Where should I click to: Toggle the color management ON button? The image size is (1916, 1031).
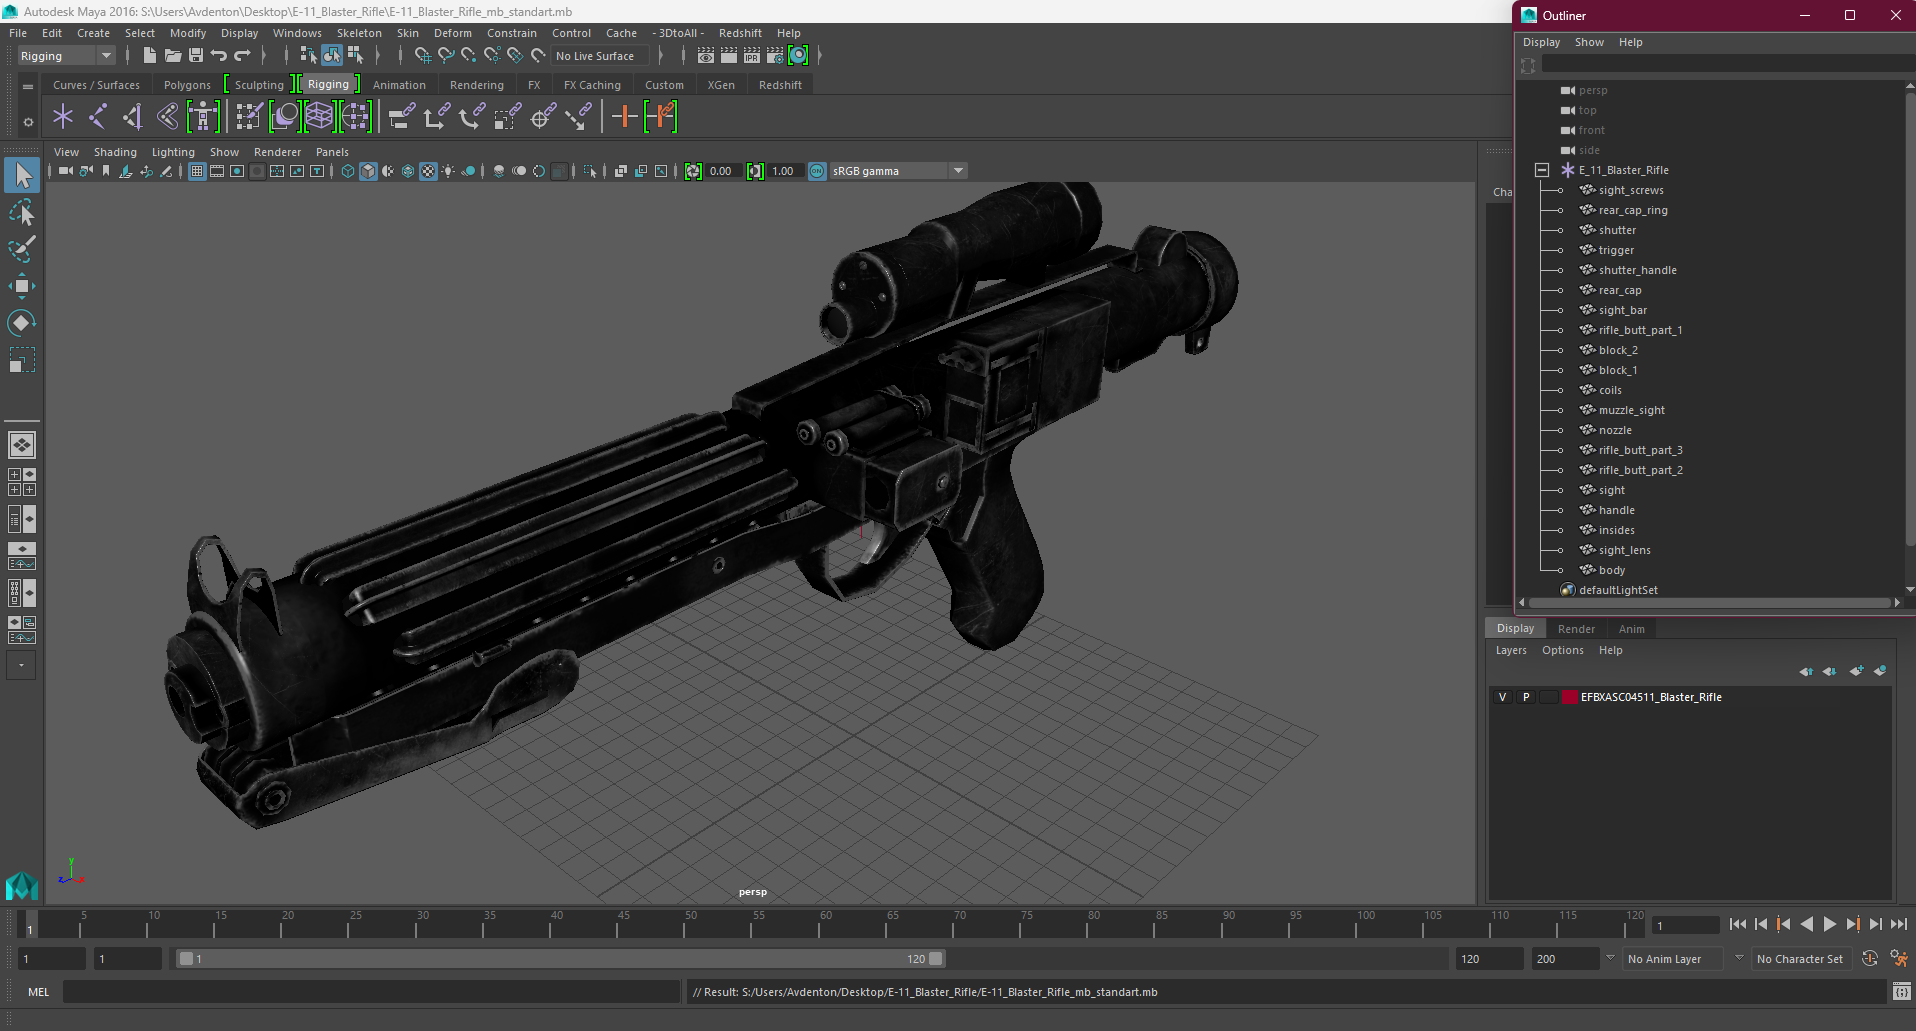coord(817,171)
